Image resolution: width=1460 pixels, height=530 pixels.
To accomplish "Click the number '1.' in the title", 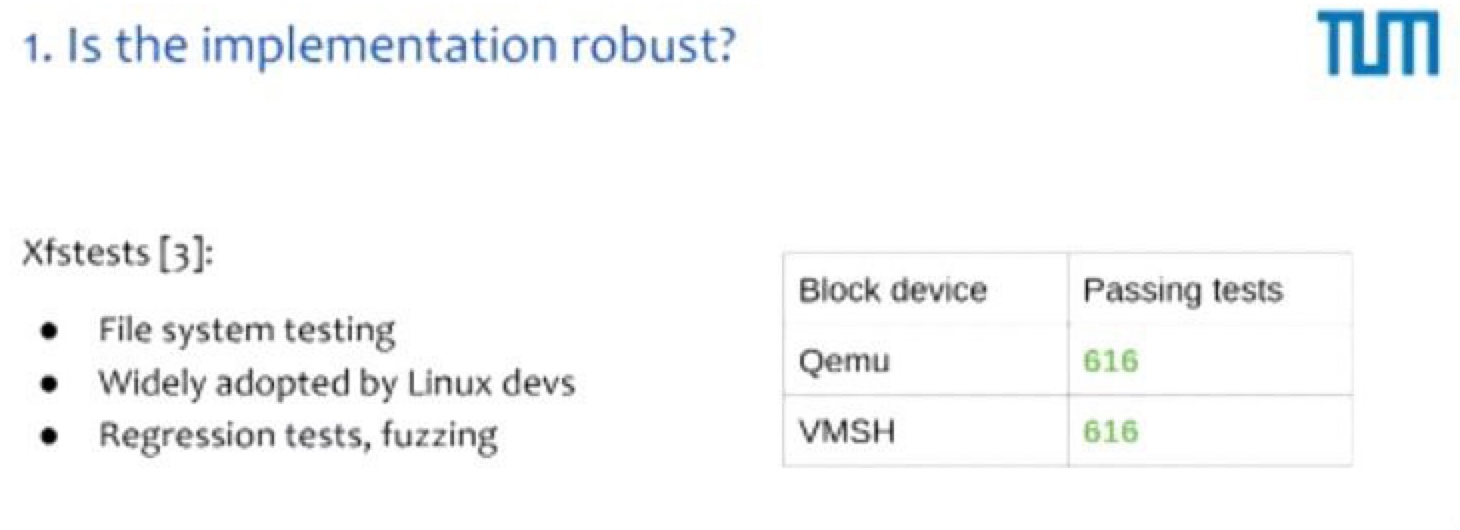I will click(36, 48).
